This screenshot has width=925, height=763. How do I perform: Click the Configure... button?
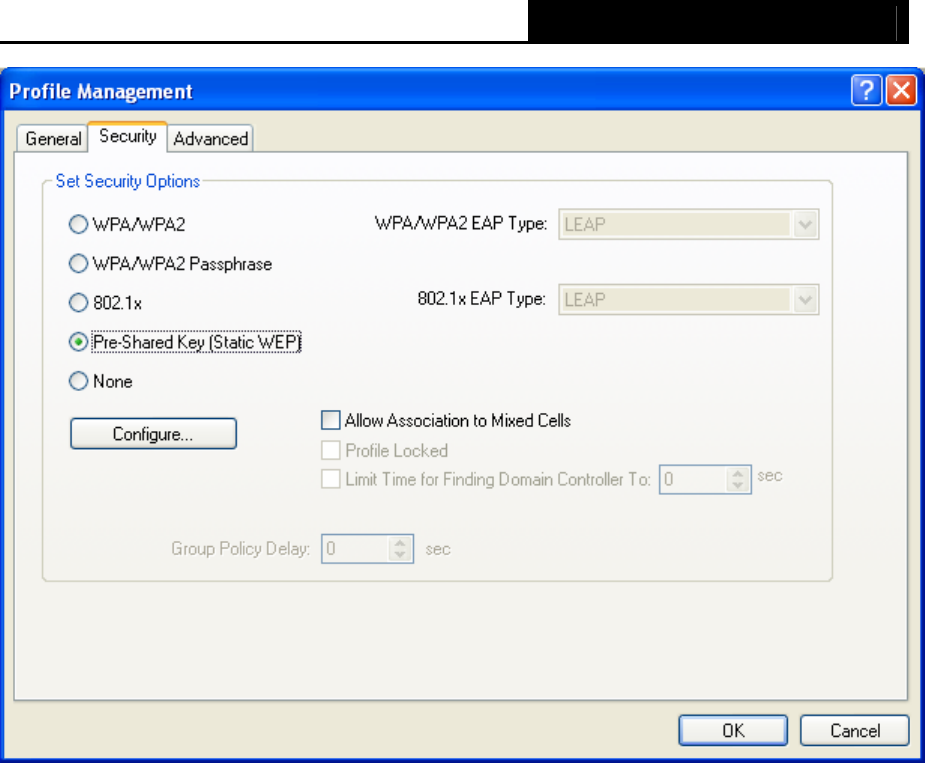click(x=153, y=434)
